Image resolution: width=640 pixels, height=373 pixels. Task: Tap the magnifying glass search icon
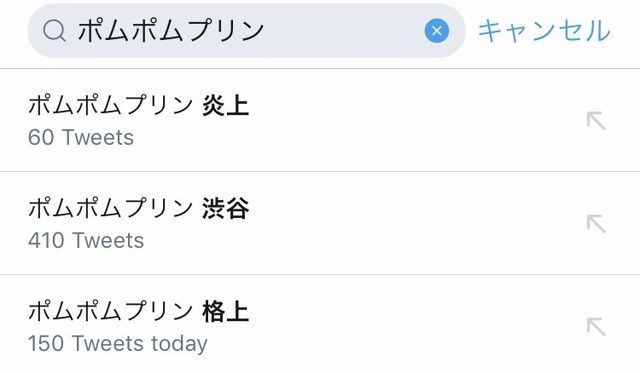[x=54, y=31]
